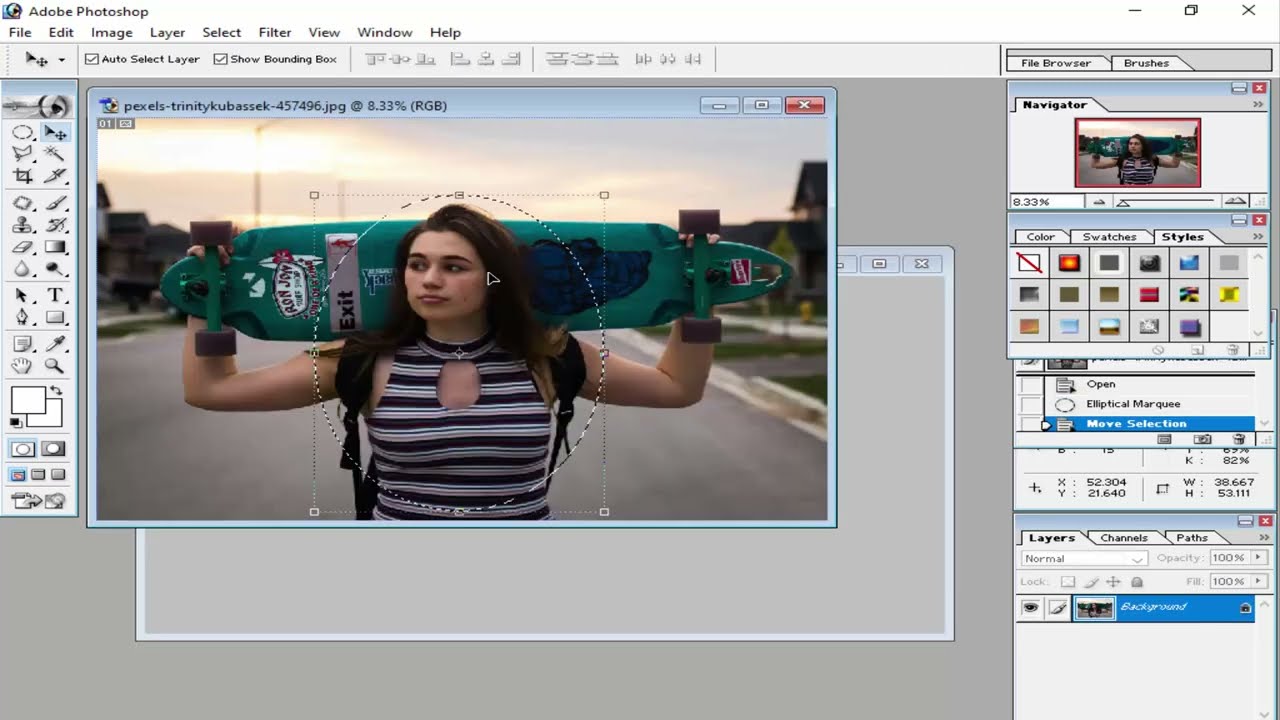Click the Navigator zoom percentage field
This screenshot has width=1280, height=720.
(1047, 202)
